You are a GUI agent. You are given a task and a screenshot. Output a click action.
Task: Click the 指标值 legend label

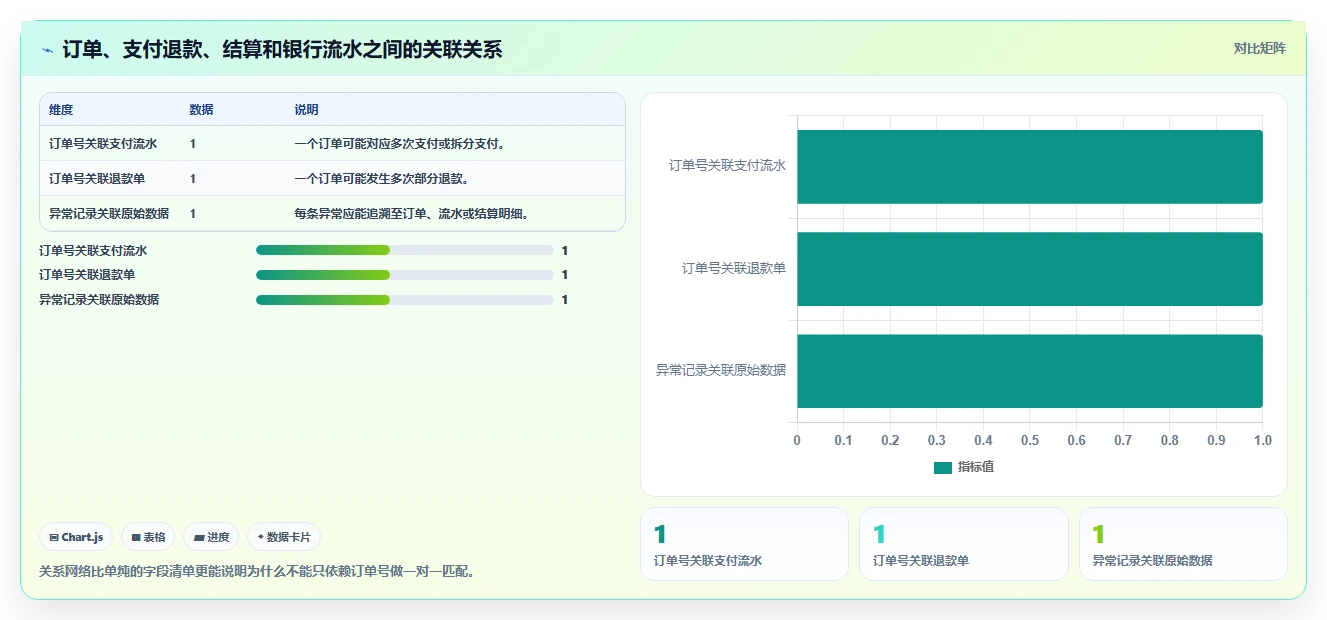(x=976, y=467)
